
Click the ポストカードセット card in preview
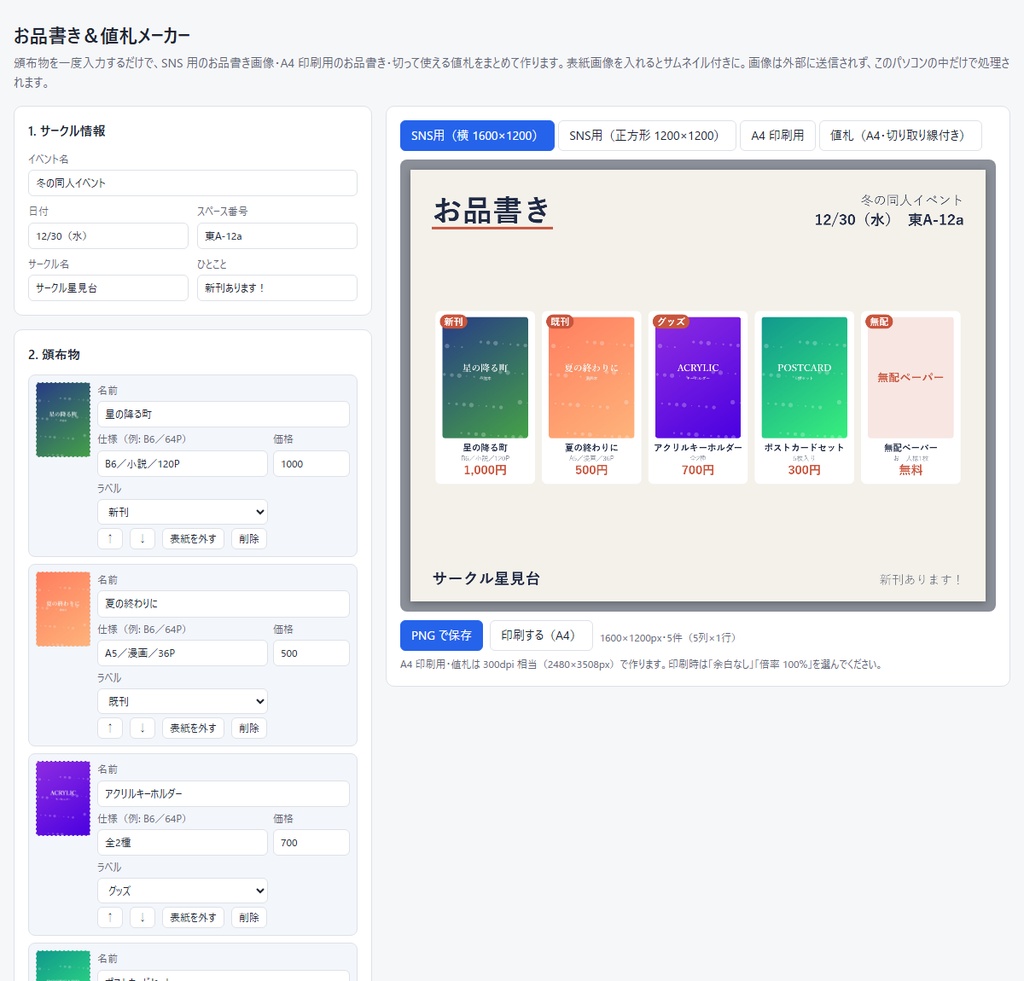point(804,398)
